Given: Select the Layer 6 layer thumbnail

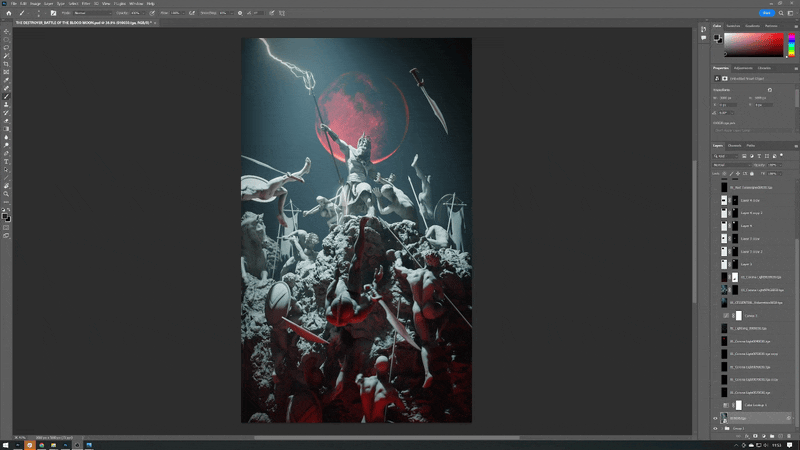Looking at the screenshot, I should (x=724, y=226).
